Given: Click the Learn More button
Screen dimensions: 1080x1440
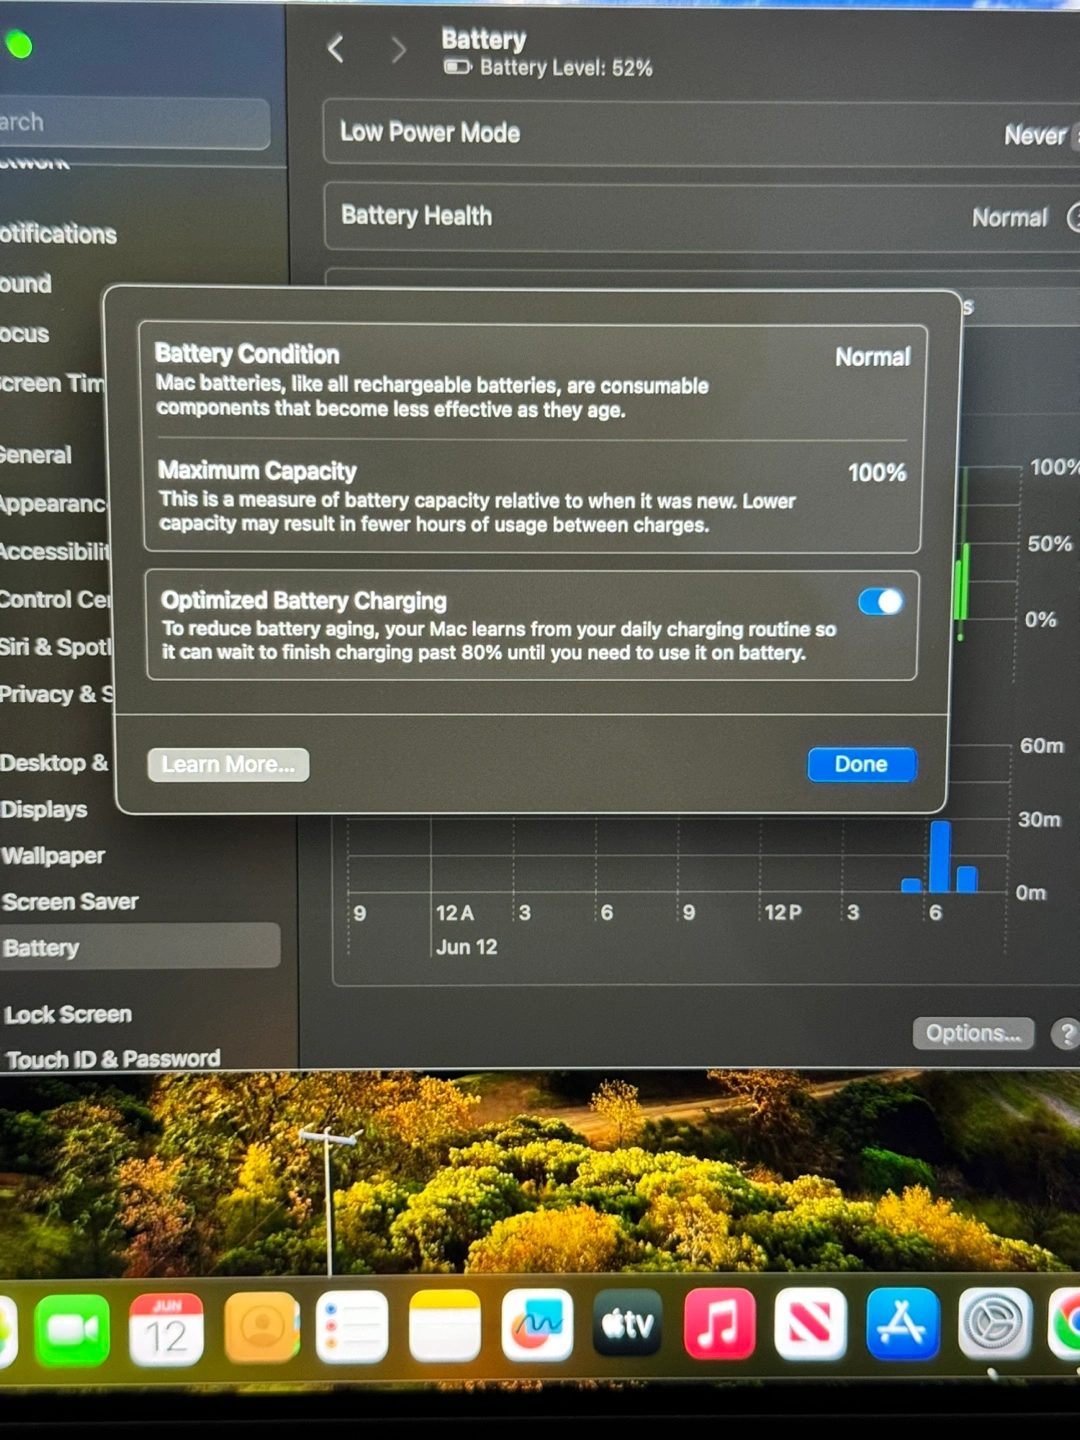Looking at the screenshot, I should 228,765.
